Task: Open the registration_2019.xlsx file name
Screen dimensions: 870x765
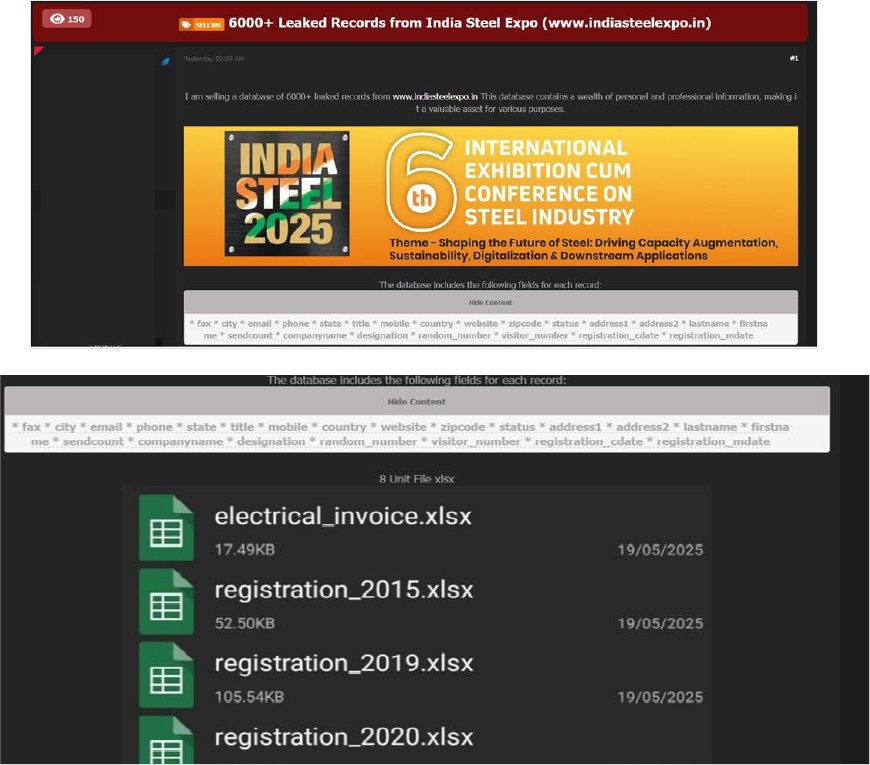Action: pos(345,664)
